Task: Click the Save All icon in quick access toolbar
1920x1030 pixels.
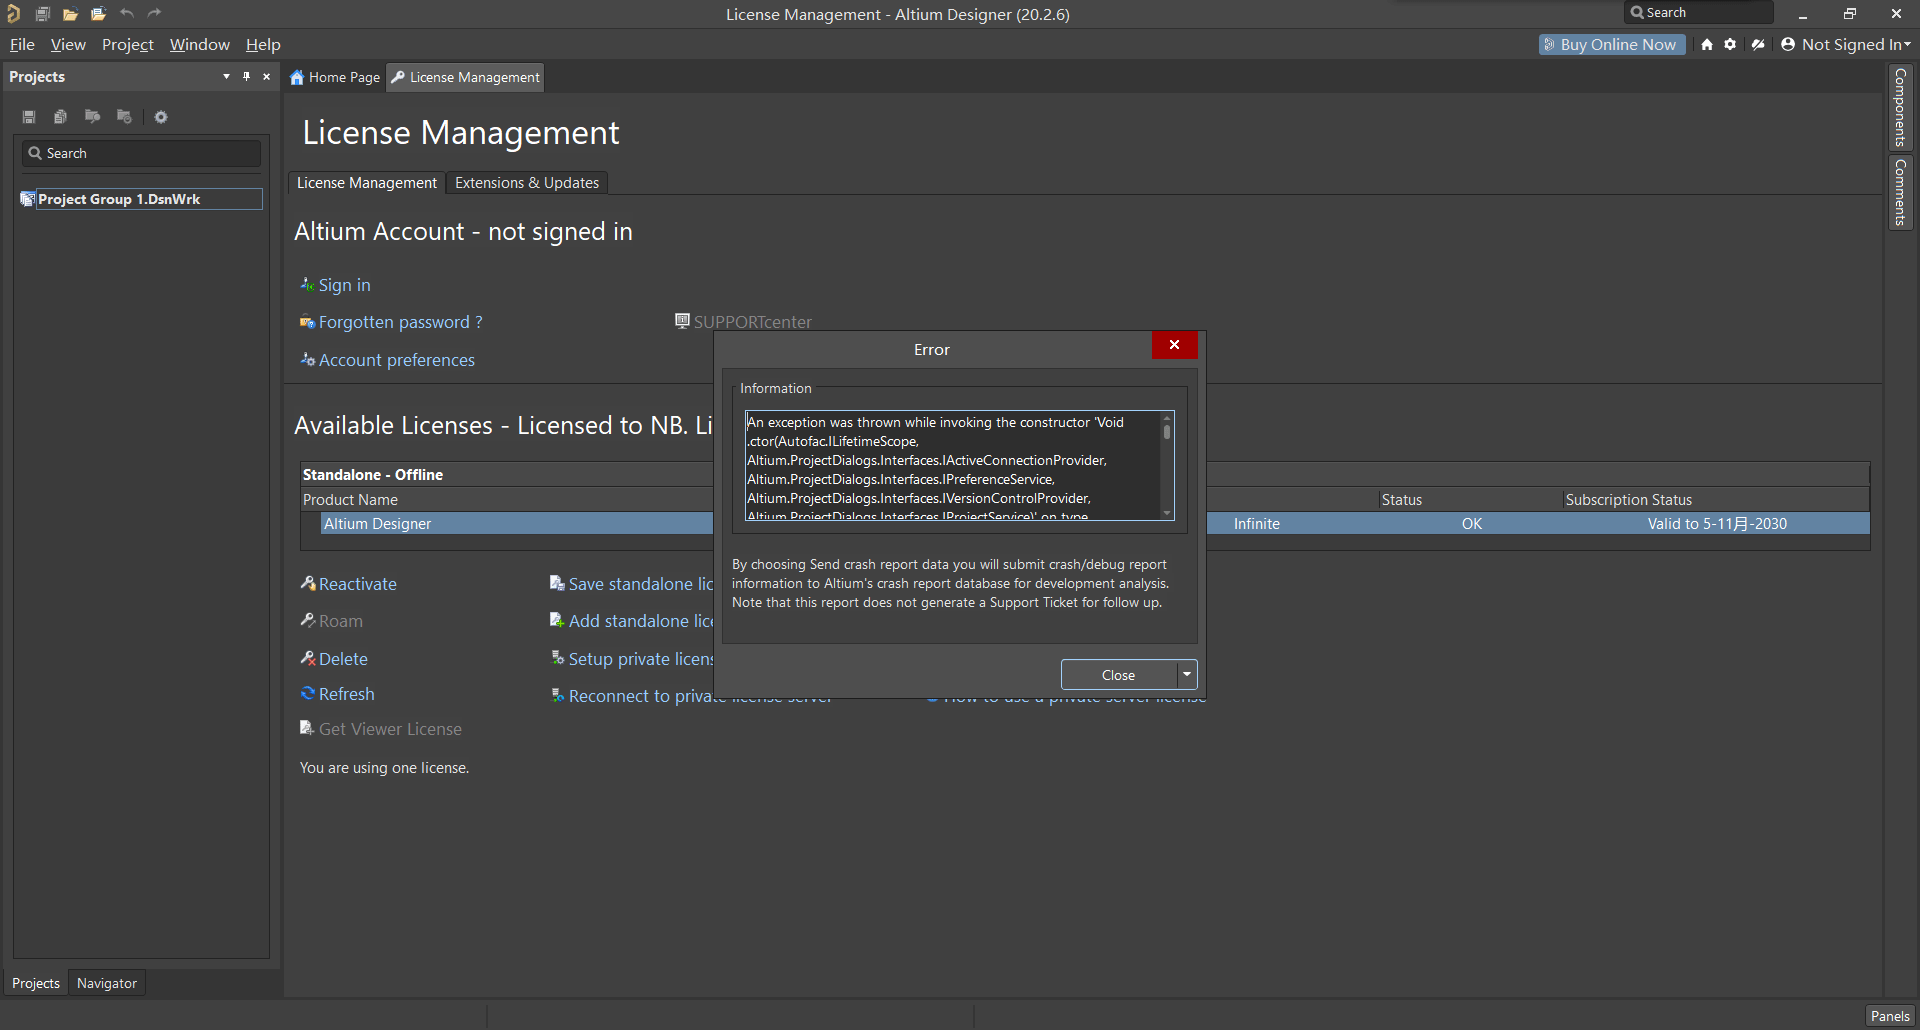Action: (x=42, y=14)
